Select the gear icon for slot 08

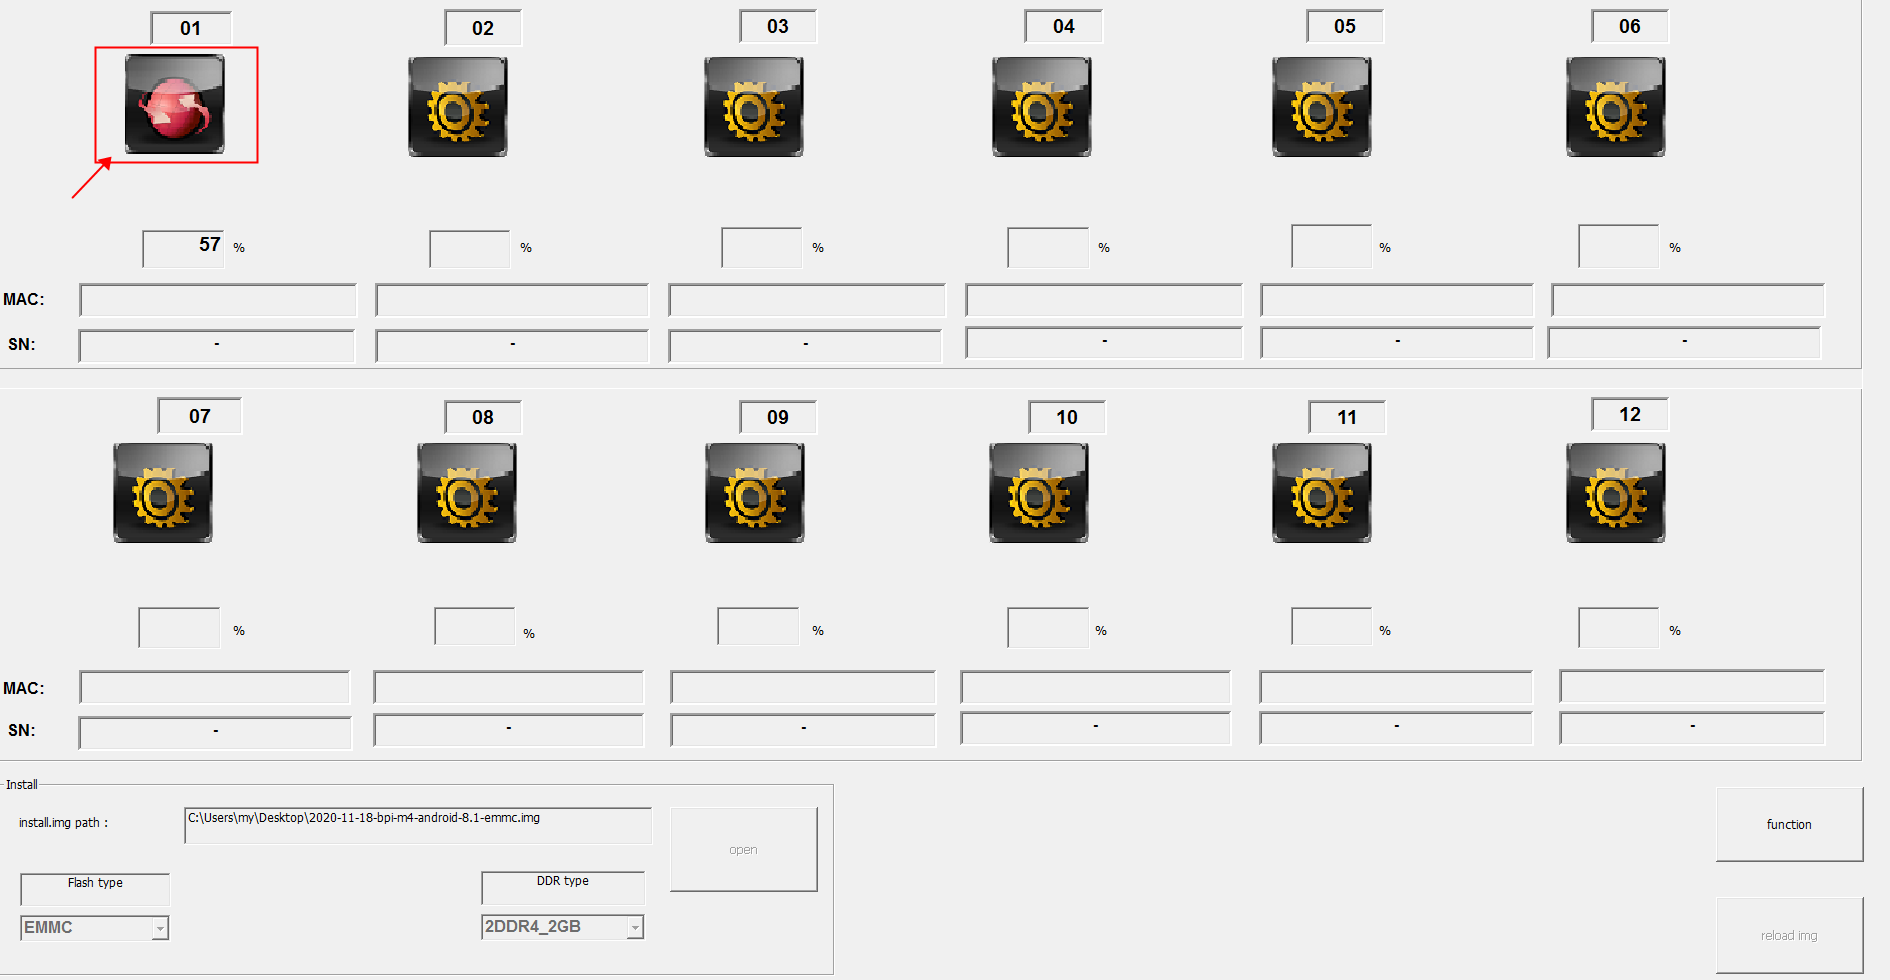(467, 493)
